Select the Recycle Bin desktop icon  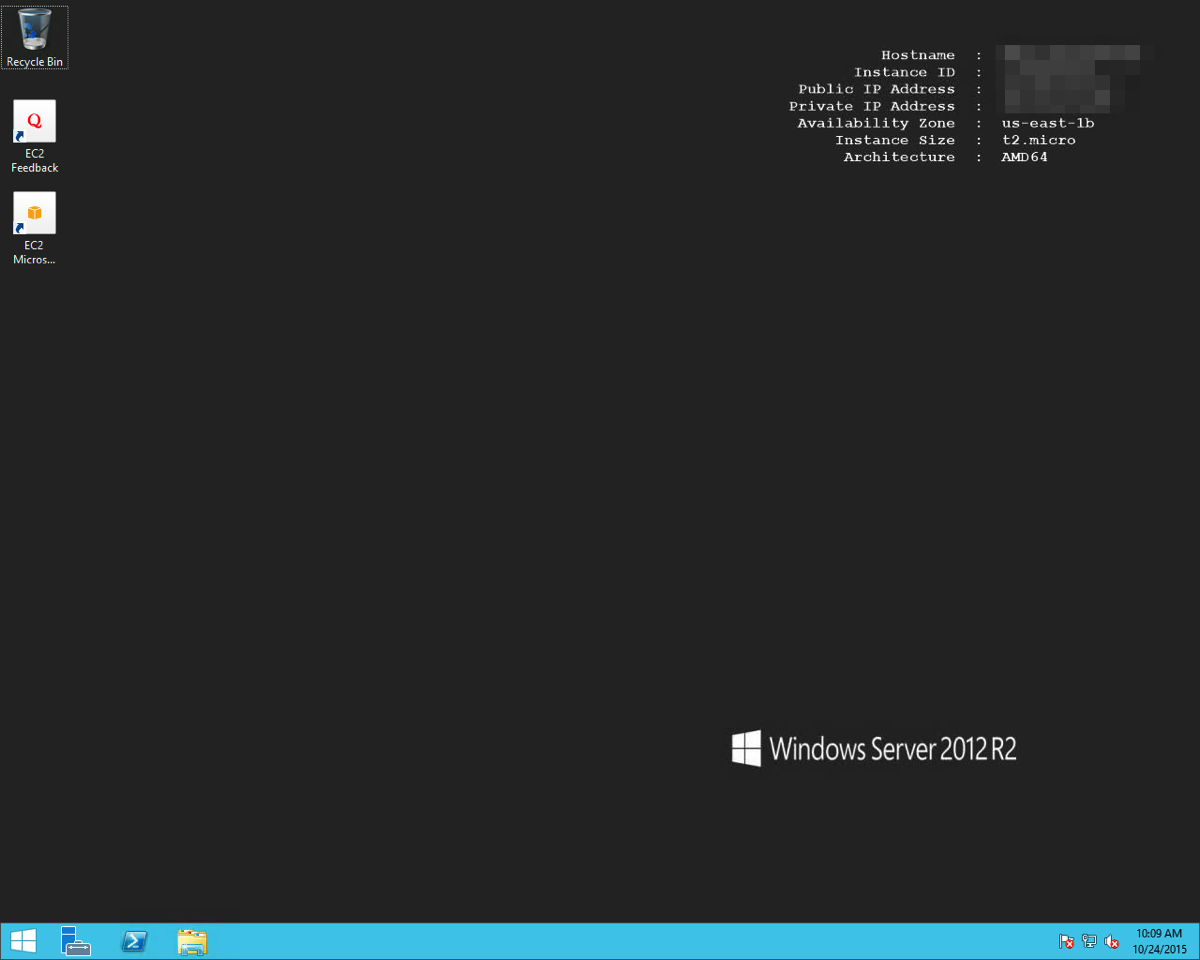pyautogui.click(x=35, y=37)
